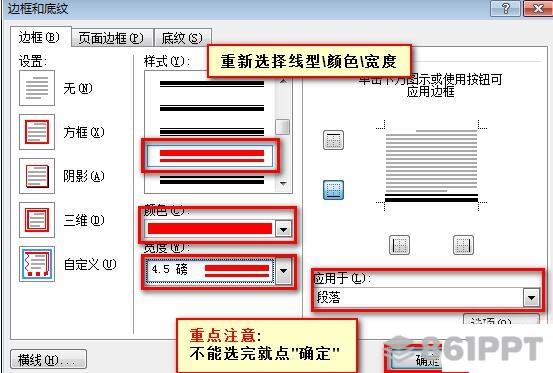Screen dimensions: 553x373
Task: Select the red double-line style in list
Action: [210, 155]
